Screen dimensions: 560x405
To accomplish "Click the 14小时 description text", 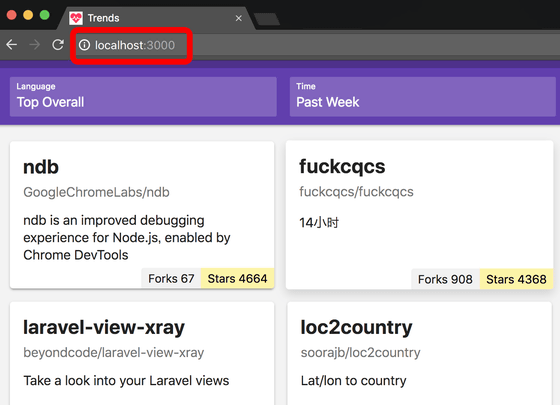I will [x=319, y=222].
